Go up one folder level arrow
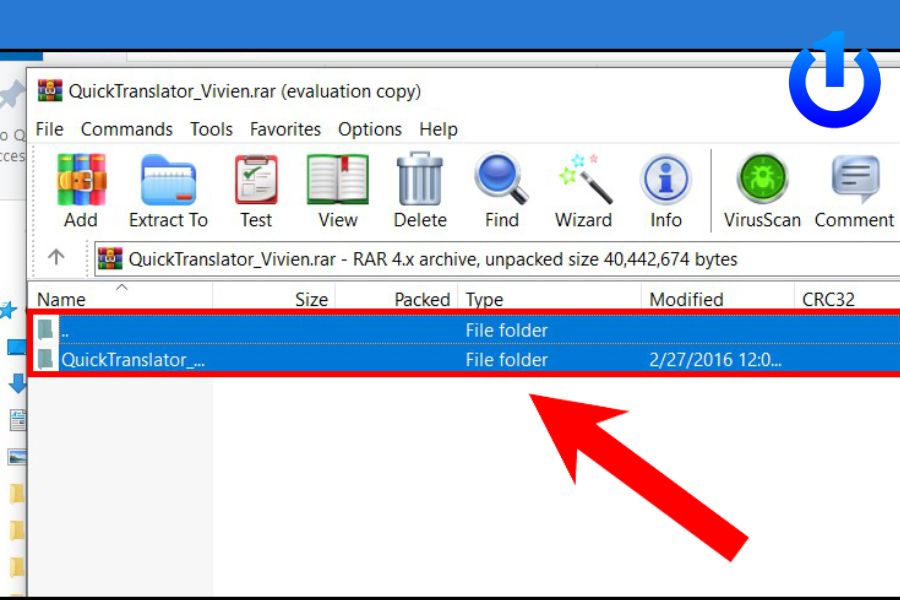Viewport: 900px width, 600px height. coord(56,258)
